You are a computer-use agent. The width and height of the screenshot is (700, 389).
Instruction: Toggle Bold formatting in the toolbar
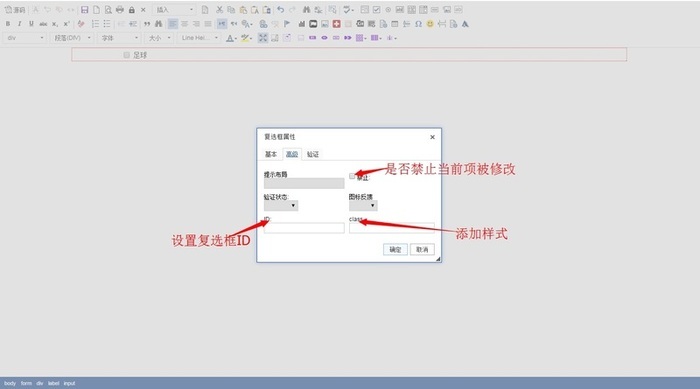[x=8, y=24]
